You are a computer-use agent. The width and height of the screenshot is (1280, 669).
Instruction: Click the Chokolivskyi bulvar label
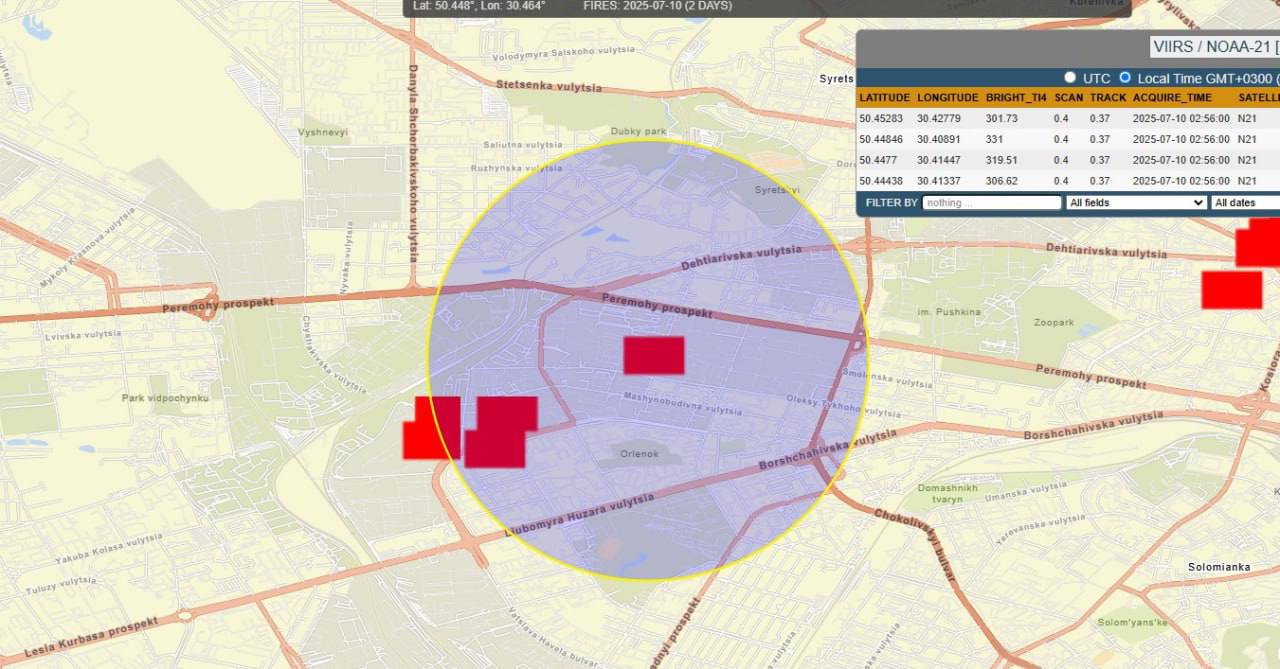(x=916, y=547)
